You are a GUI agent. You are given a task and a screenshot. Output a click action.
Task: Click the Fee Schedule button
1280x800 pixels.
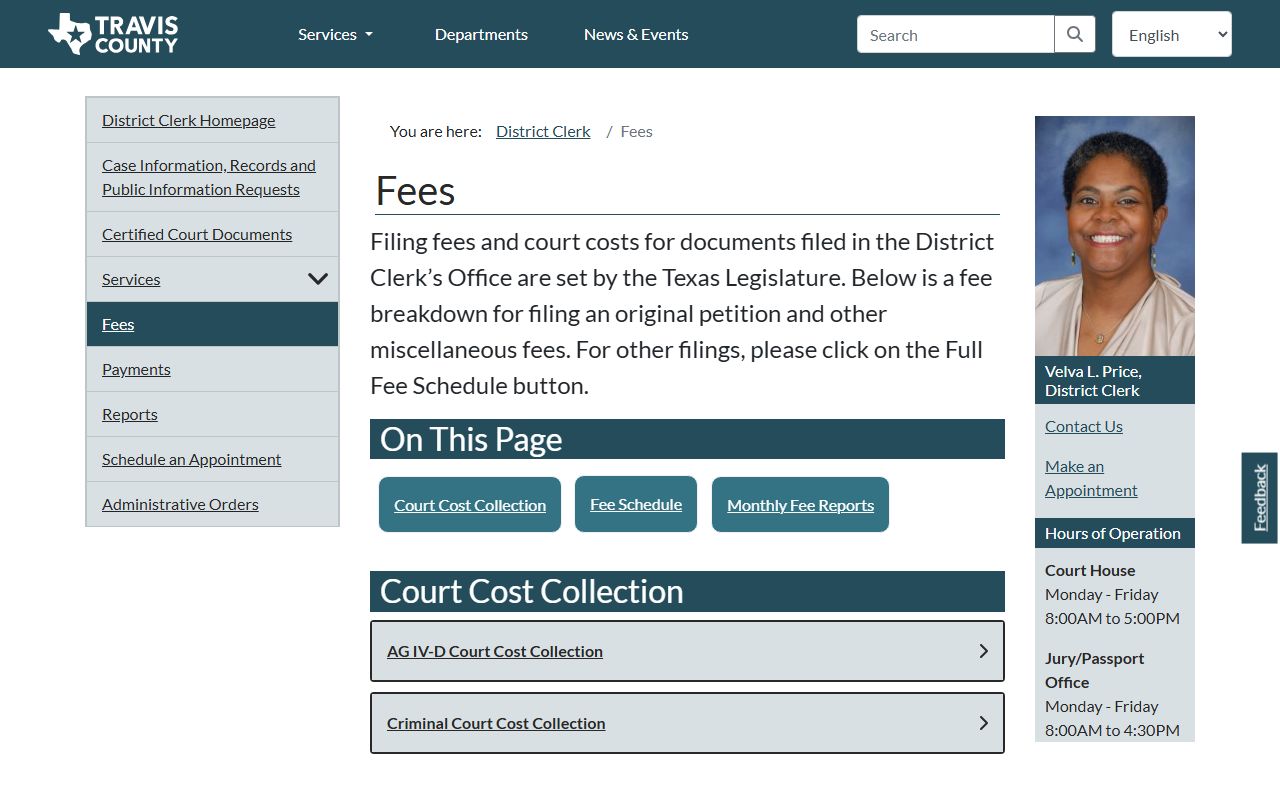click(636, 504)
